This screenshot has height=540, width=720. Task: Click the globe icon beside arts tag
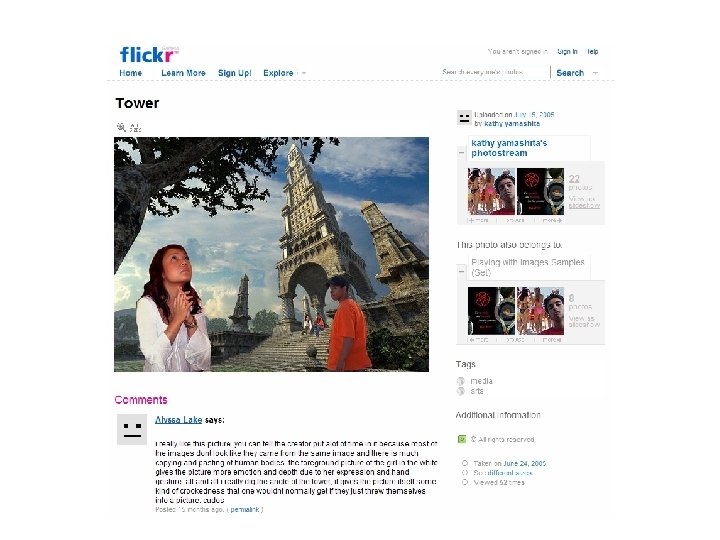click(x=461, y=391)
